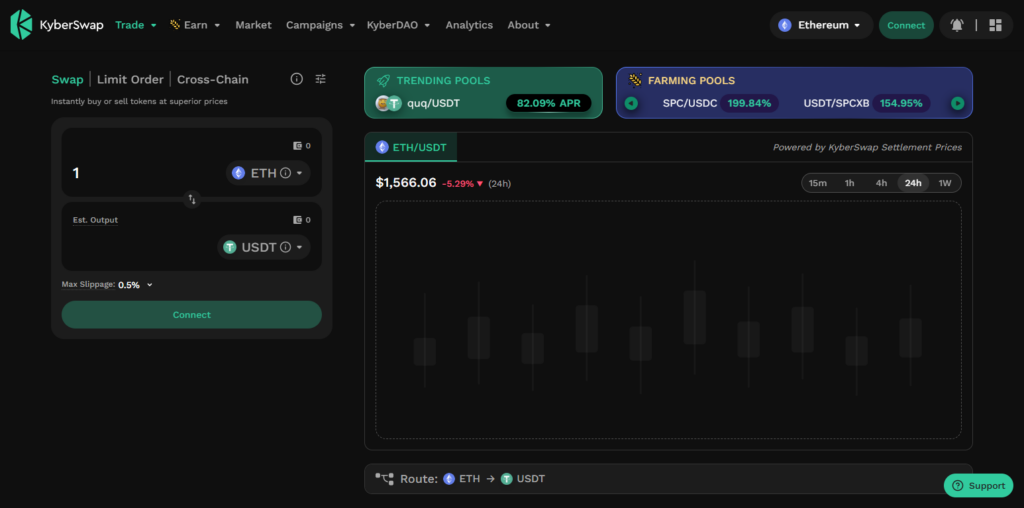Image resolution: width=1024 pixels, height=508 pixels.
Task: Click the ETH logo in token selector
Action: tap(238, 173)
